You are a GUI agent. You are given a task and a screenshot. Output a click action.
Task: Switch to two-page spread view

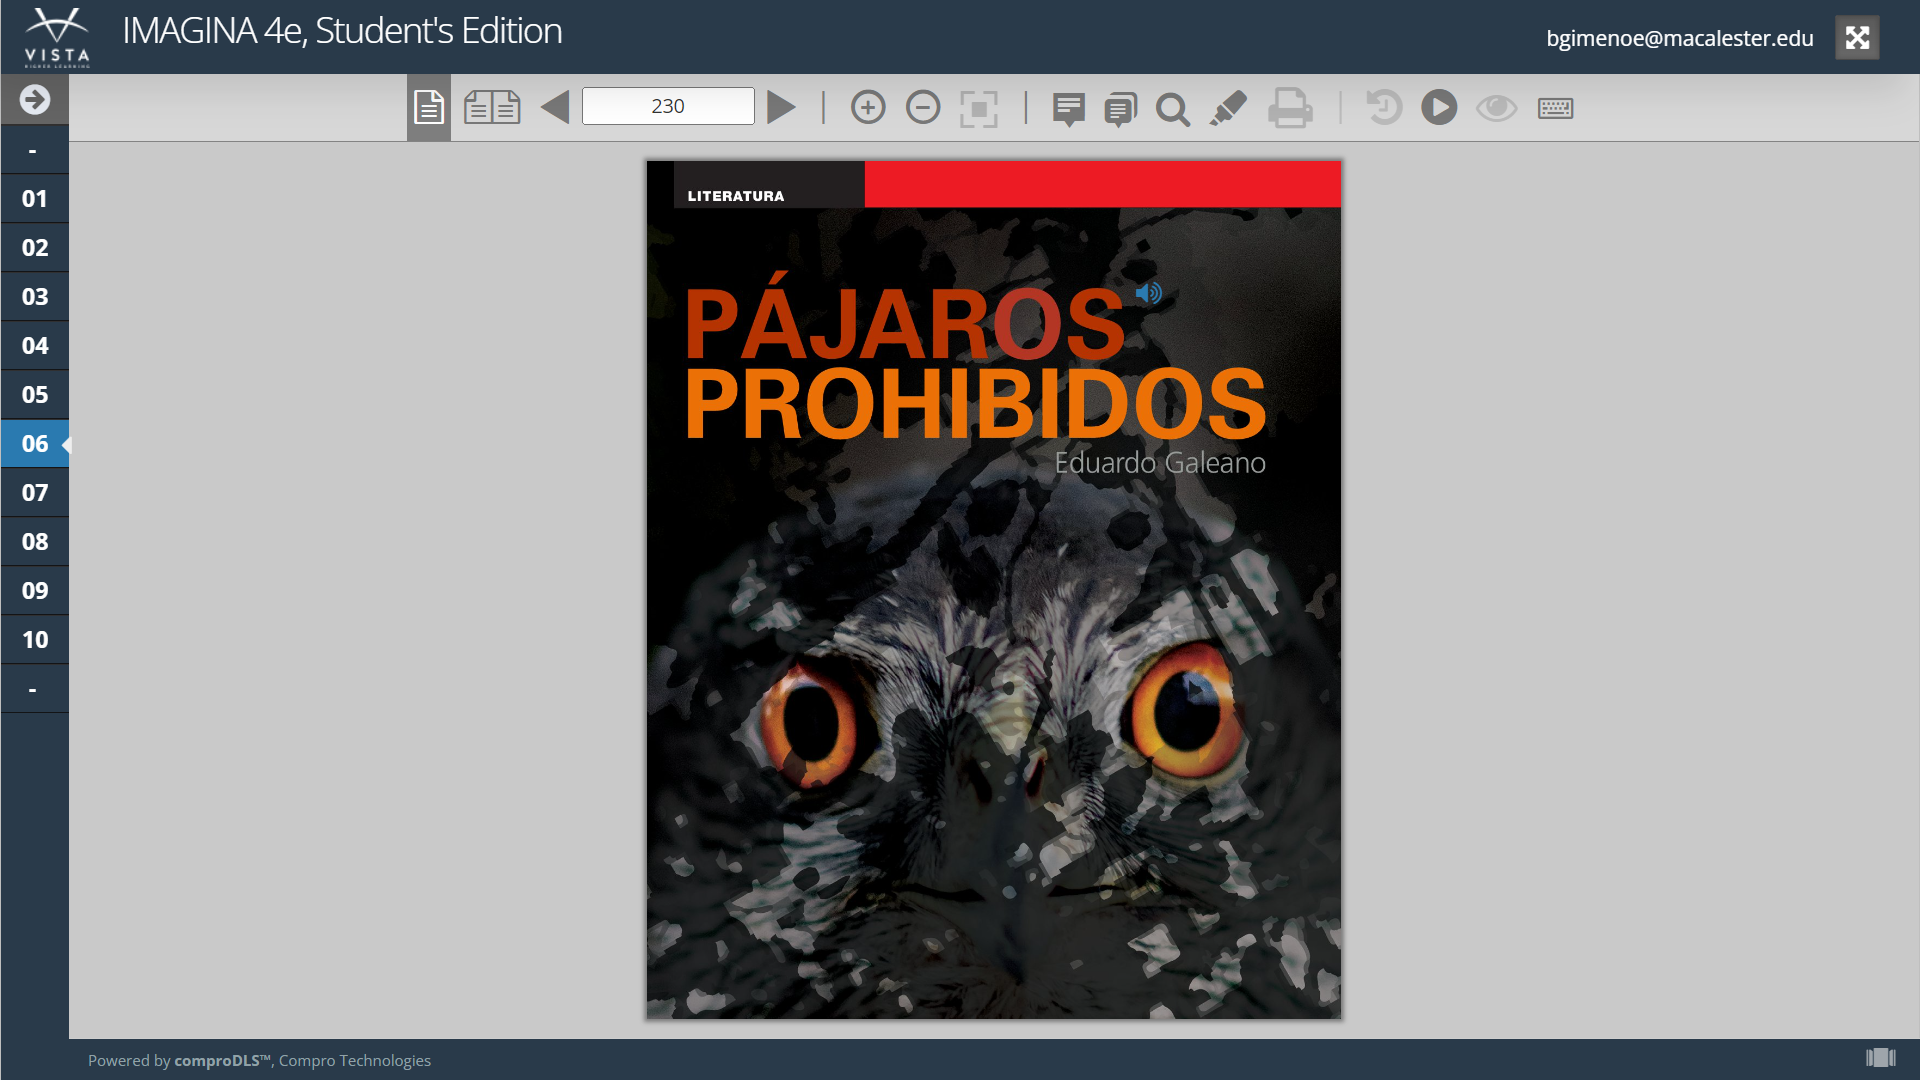pyautogui.click(x=492, y=107)
